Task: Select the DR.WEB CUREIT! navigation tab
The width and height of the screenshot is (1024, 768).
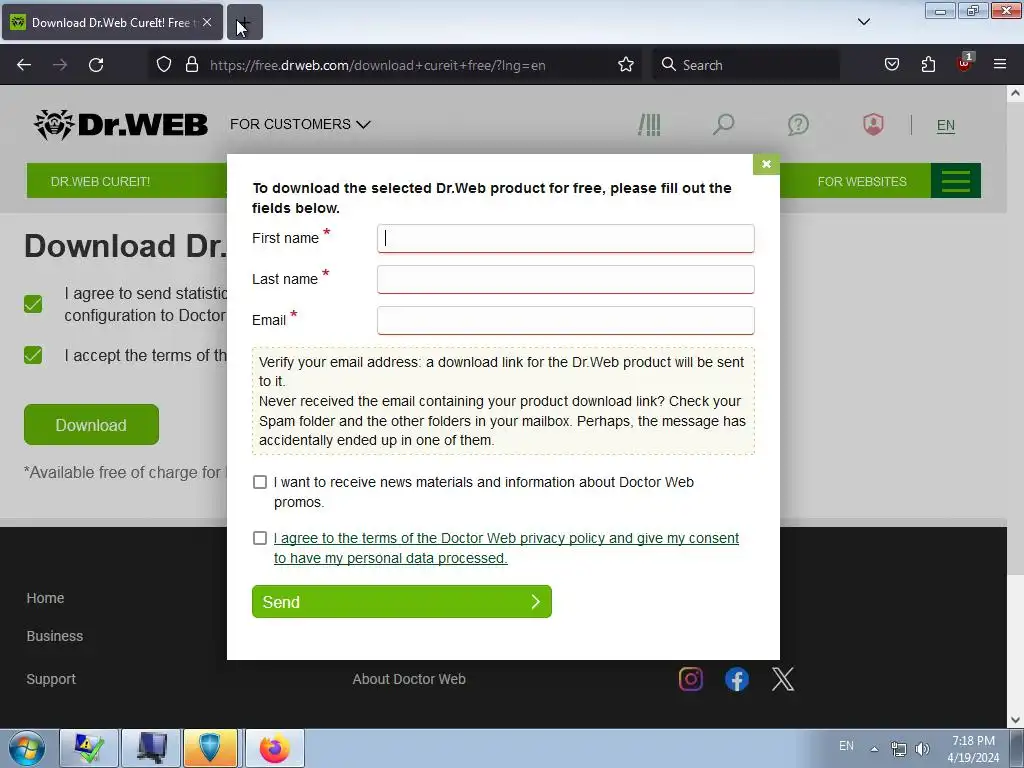Action: [101, 182]
